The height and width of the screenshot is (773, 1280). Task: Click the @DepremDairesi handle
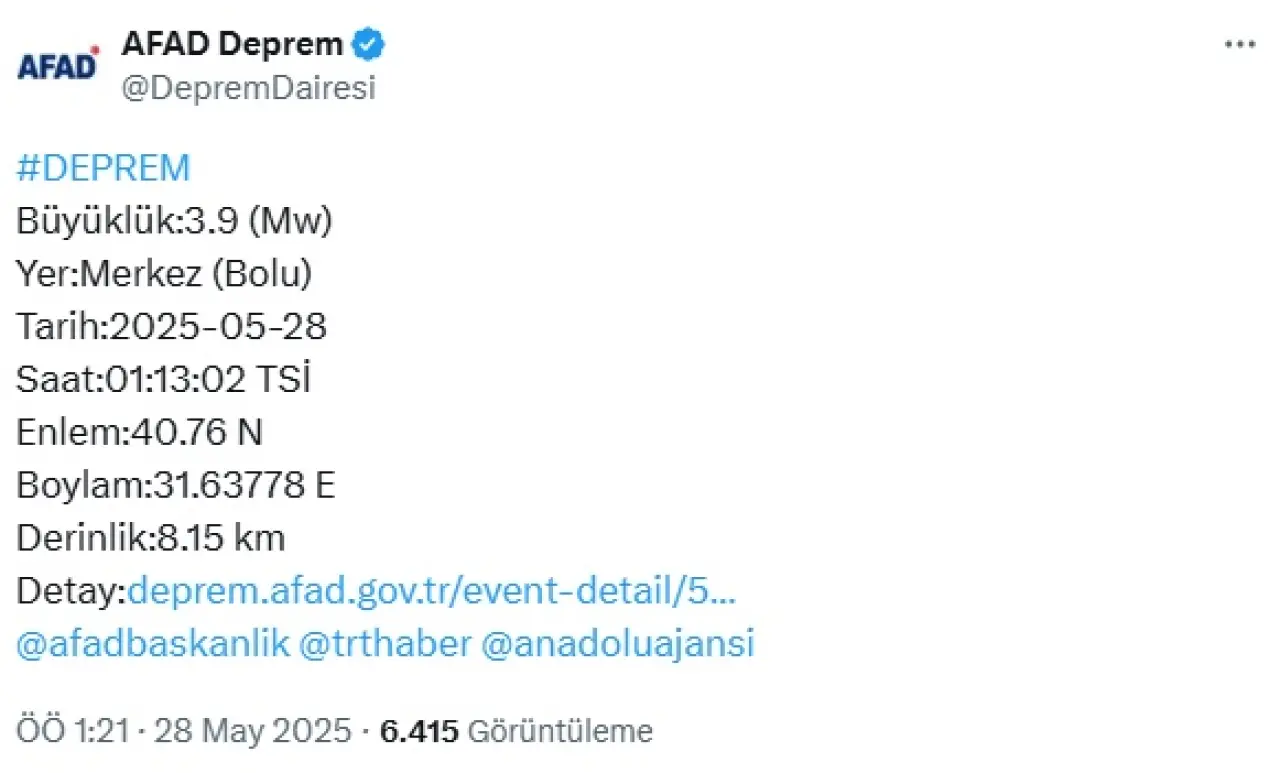click(248, 88)
